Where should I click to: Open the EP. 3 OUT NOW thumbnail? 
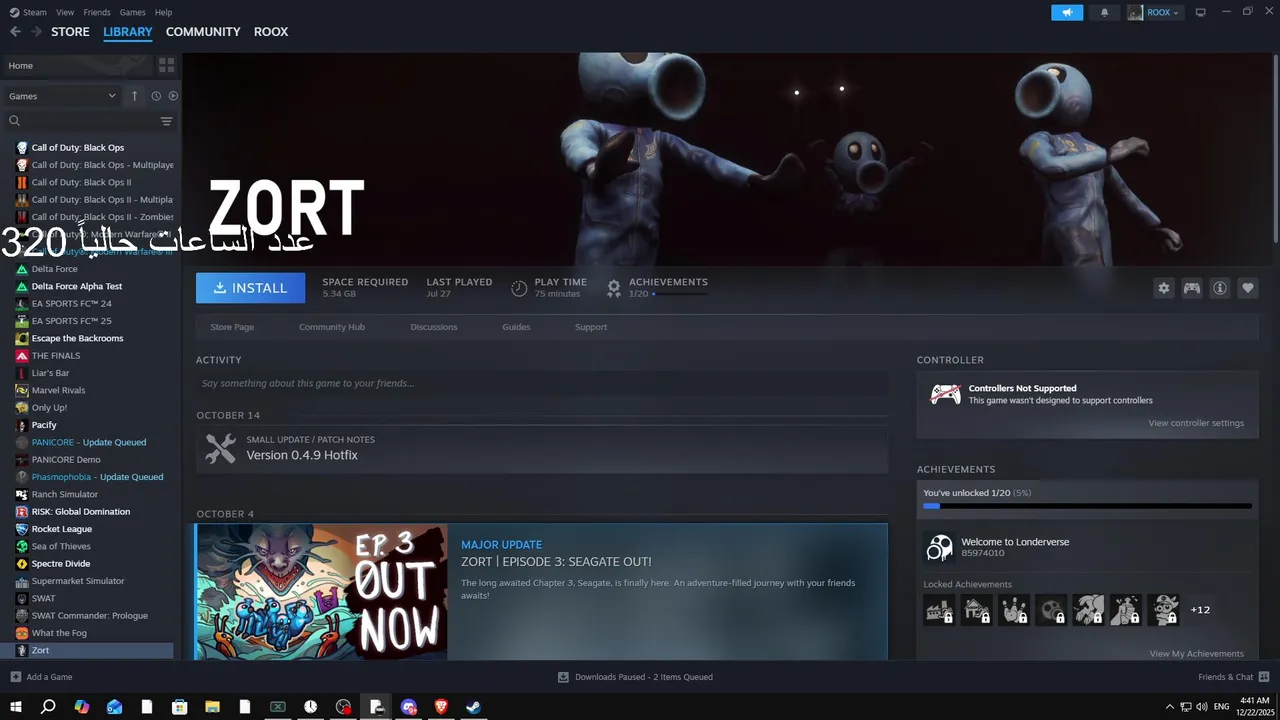click(321, 591)
